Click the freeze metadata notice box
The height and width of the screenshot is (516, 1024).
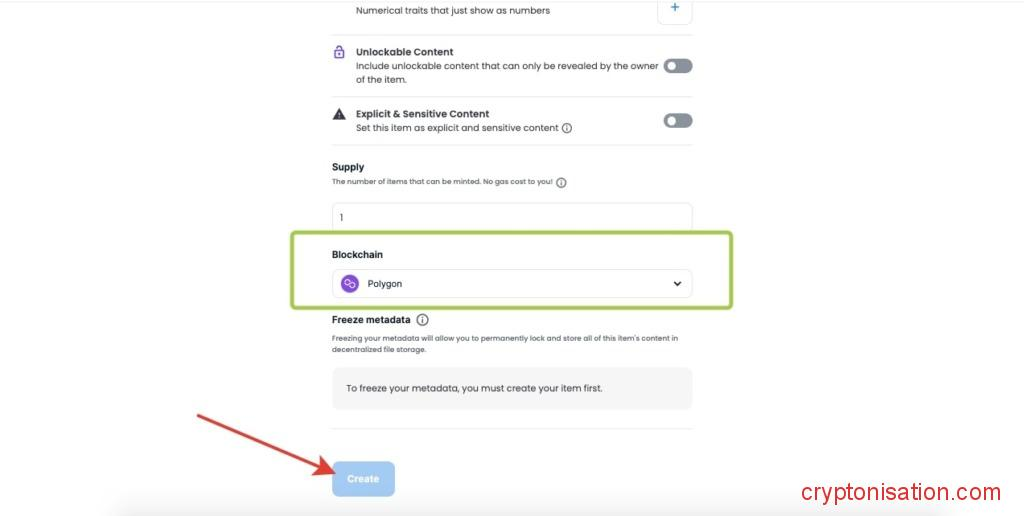point(512,388)
